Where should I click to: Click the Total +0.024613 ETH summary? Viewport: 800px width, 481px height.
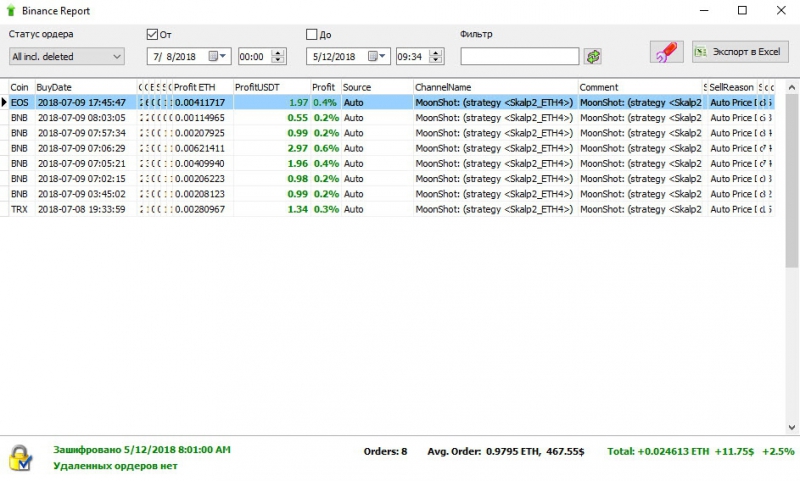click(x=701, y=451)
